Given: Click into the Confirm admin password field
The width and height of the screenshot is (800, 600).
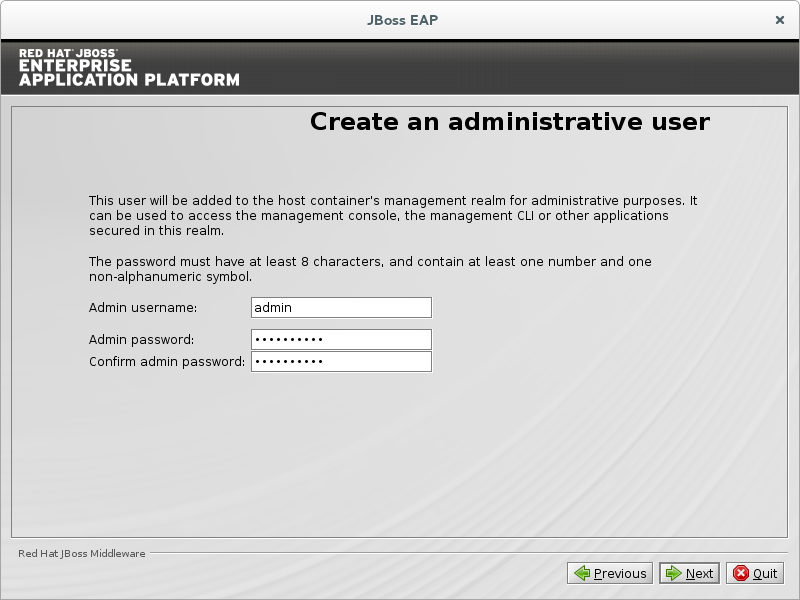Looking at the screenshot, I should tap(341, 361).
